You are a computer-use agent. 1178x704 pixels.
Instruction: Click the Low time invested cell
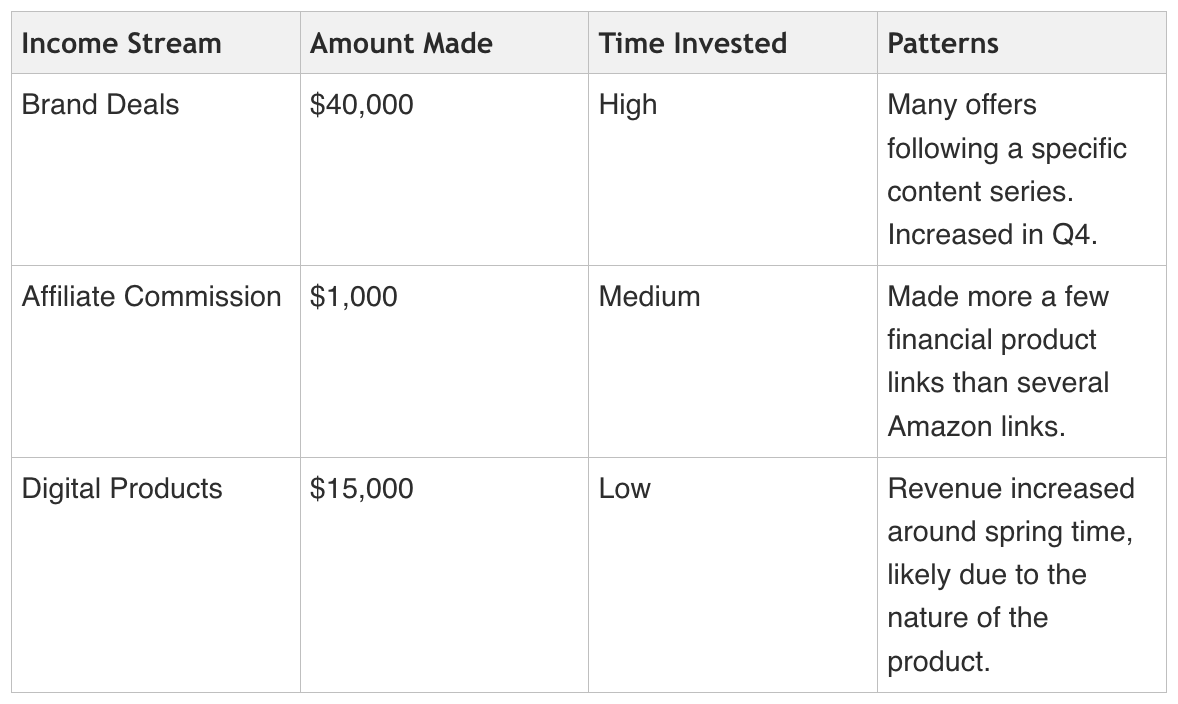click(624, 489)
